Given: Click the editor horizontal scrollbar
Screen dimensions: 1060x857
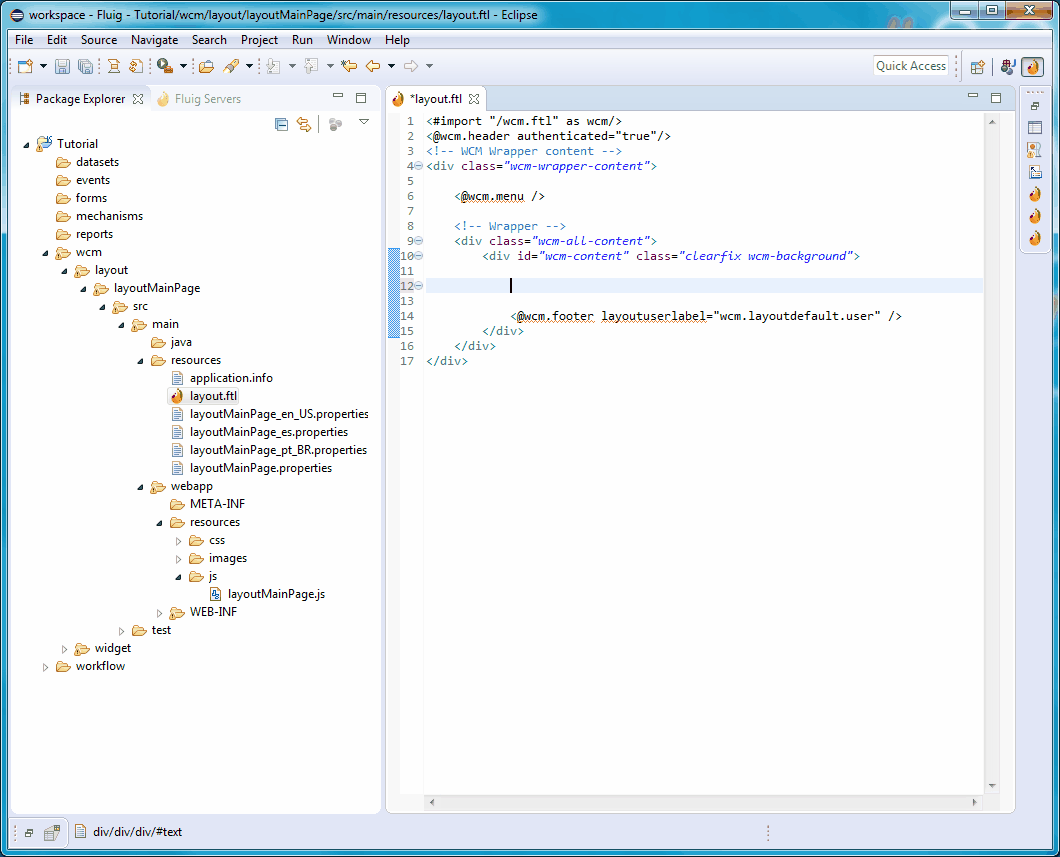Looking at the screenshot, I should pos(703,802).
